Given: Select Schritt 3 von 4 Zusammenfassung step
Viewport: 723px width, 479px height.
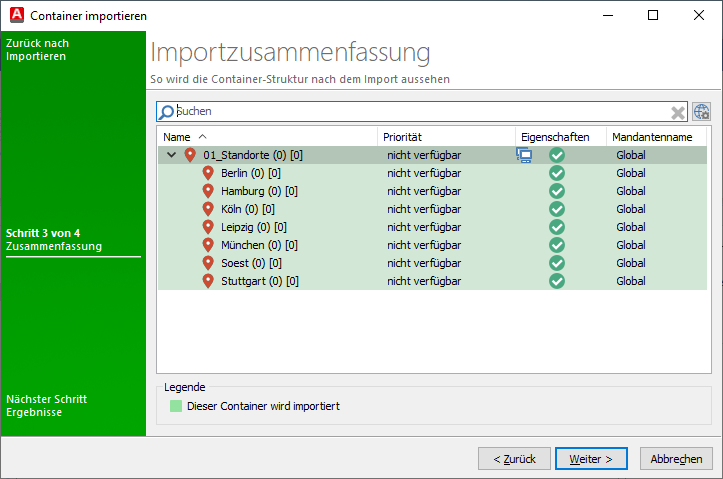Looking at the screenshot, I should click(x=54, y=240).
